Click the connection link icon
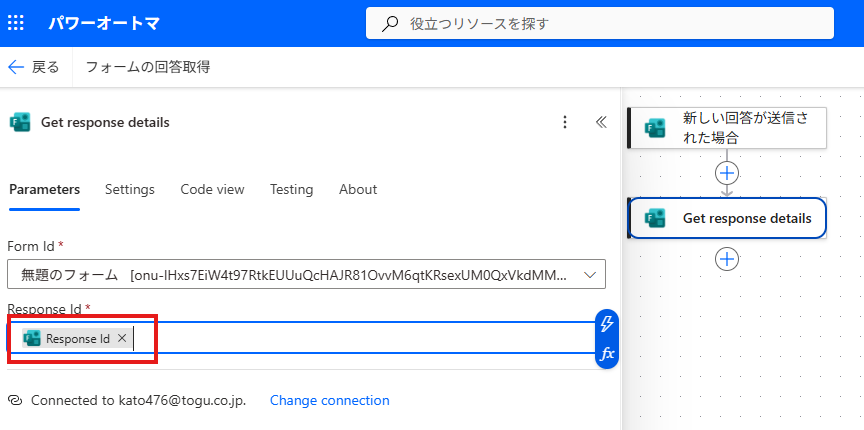Screen dimensions: 864x430 (16, 400)
